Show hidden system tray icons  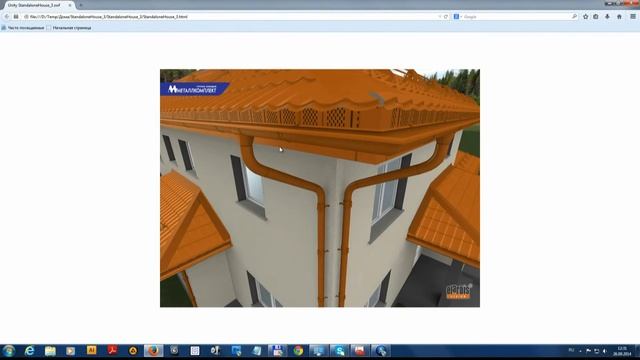(x=580, y=351)
